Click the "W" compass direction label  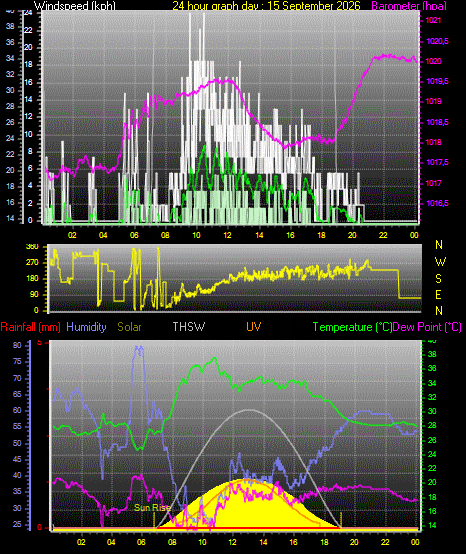(x=440, y=262)
